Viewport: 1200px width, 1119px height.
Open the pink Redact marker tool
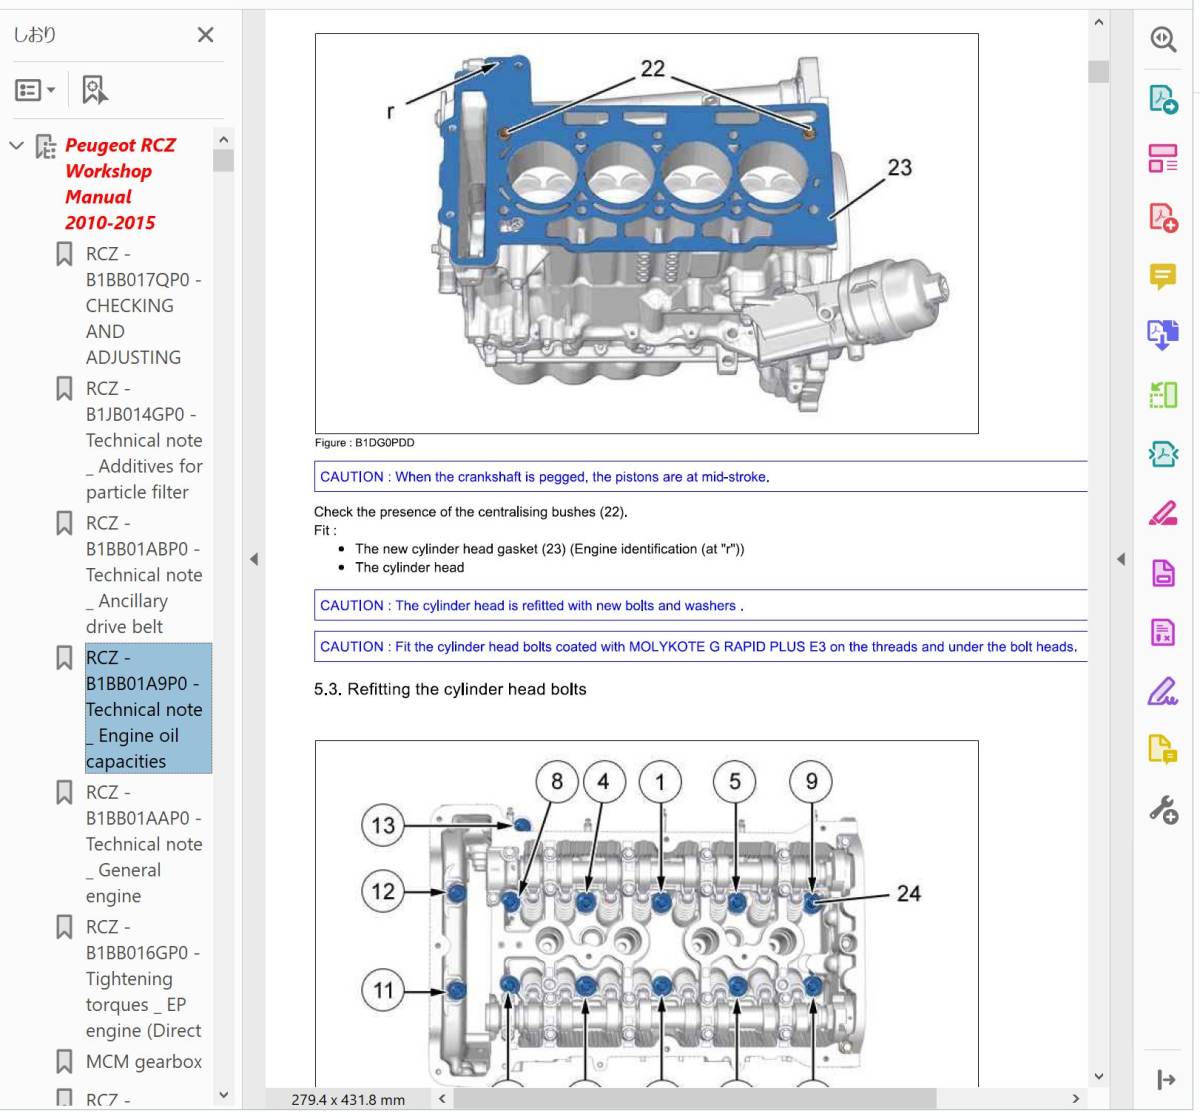[1162, 513]
